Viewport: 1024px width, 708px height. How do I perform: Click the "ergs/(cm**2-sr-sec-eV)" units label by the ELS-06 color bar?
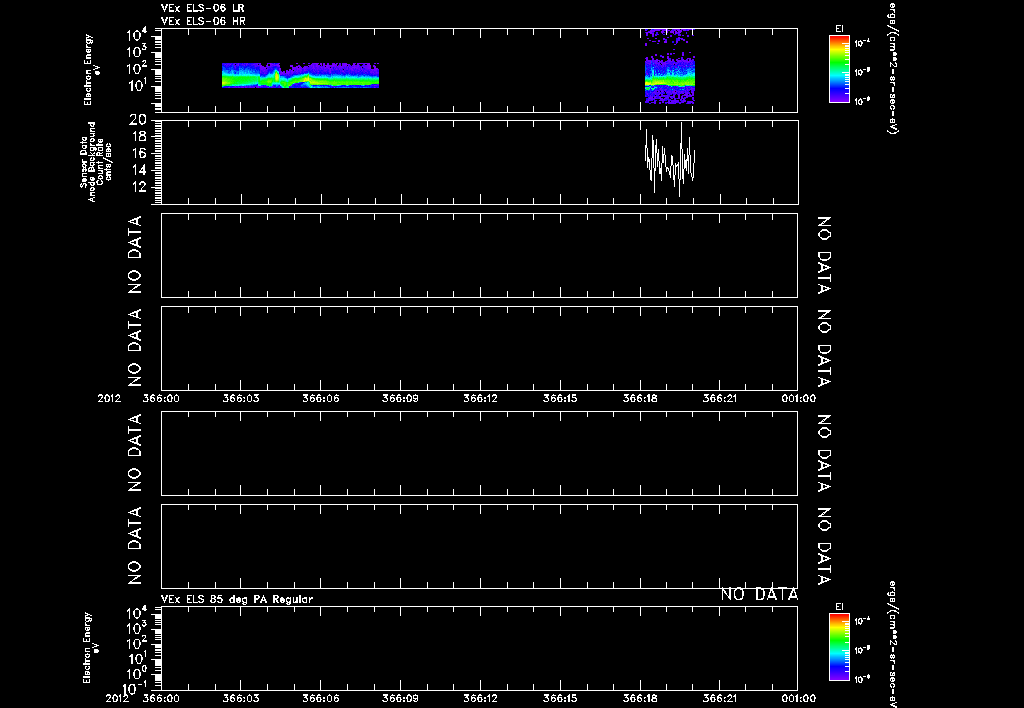point(893,68)
